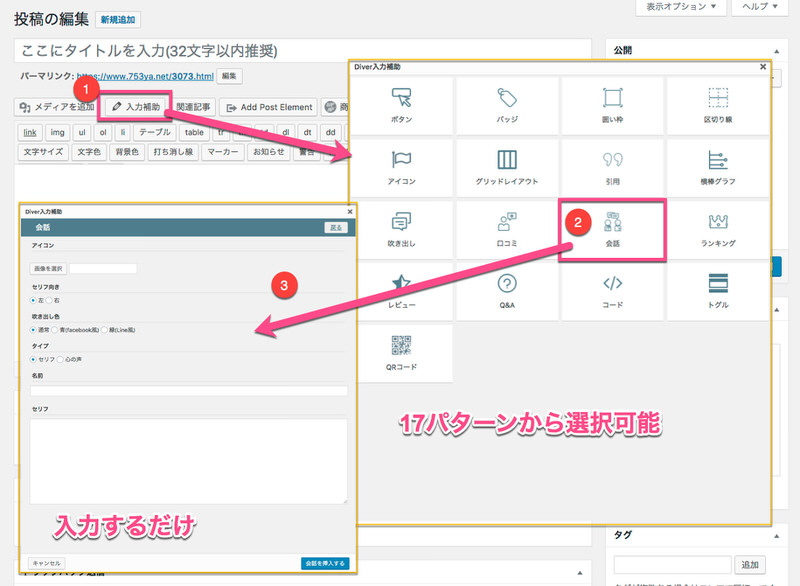Click the 入力補助 toolbar button
This screenshot has width=800, height=586.
click(x=136, y=107)
